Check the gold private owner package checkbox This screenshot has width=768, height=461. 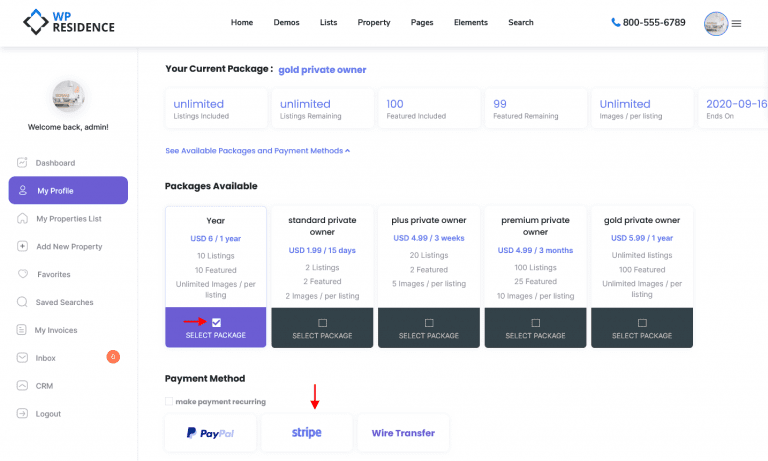click(x=642, y=323)
